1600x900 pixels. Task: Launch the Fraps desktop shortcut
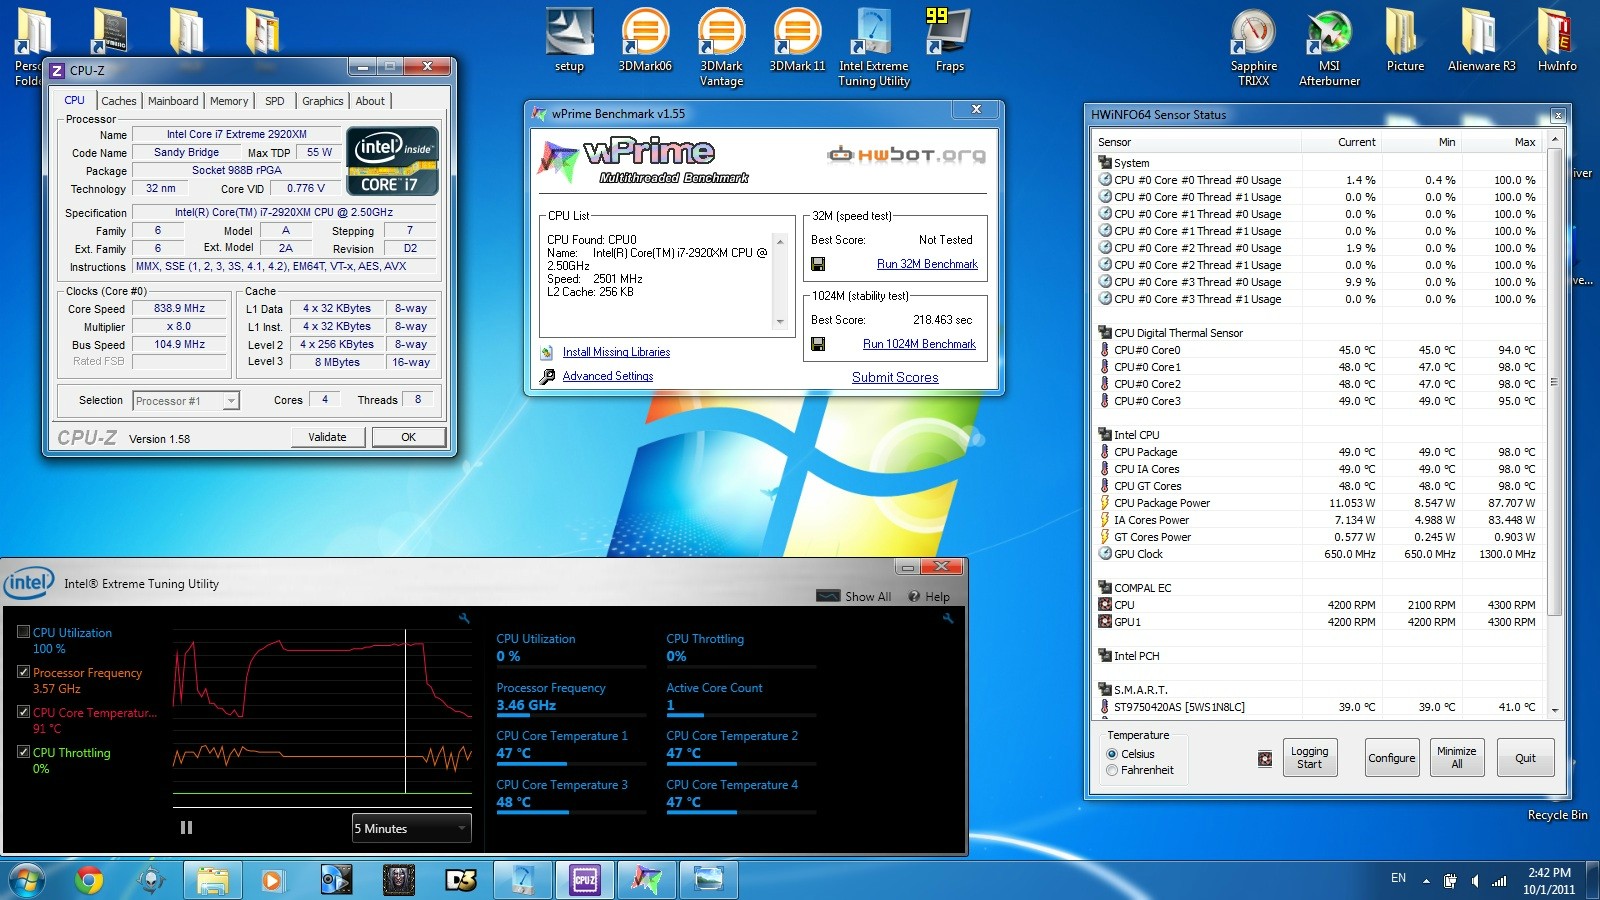pyautogui.click(x=949, y=41)
